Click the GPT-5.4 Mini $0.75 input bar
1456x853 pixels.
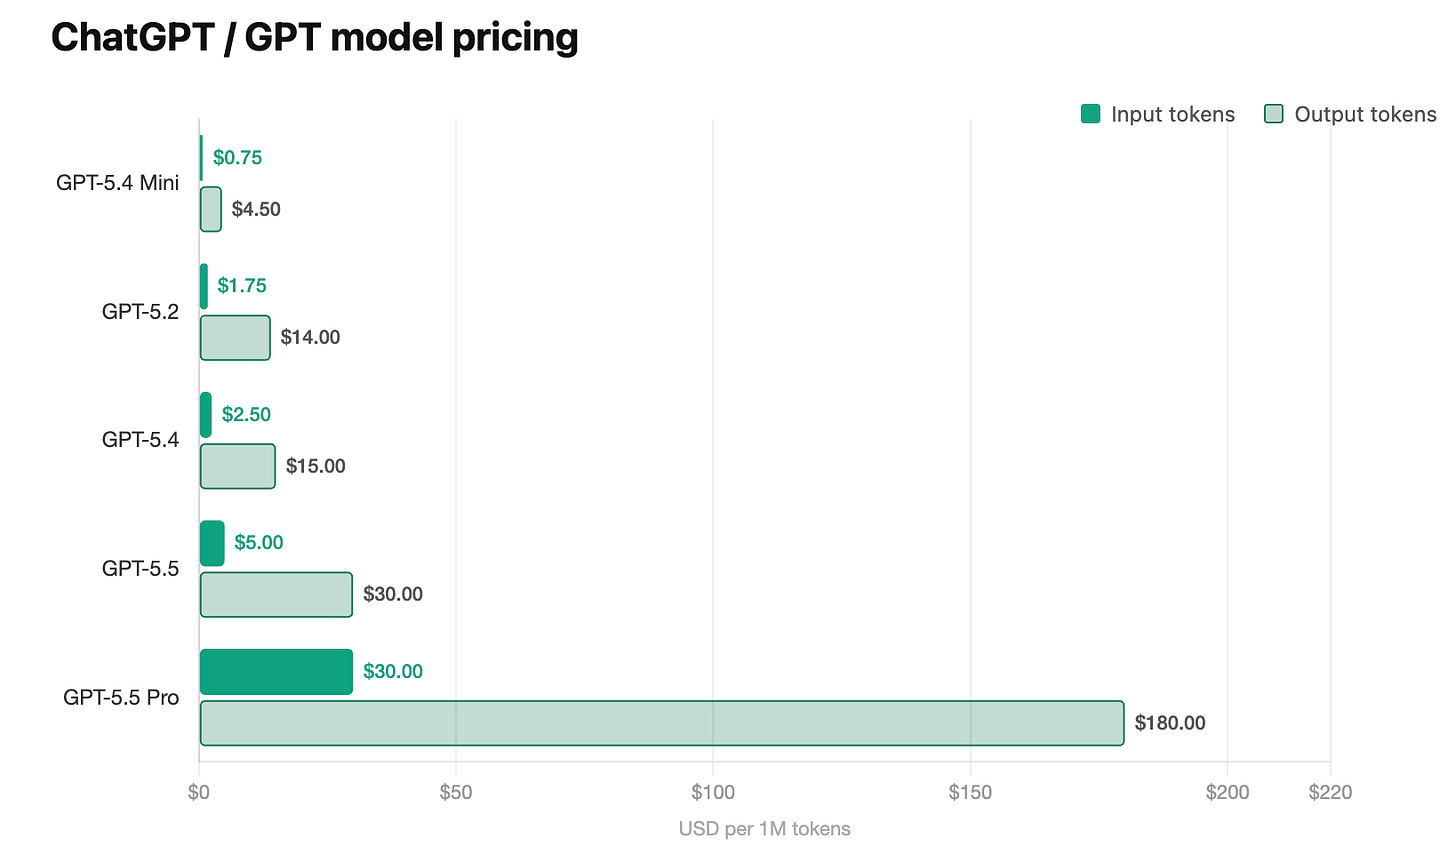[x=201, y=158]
